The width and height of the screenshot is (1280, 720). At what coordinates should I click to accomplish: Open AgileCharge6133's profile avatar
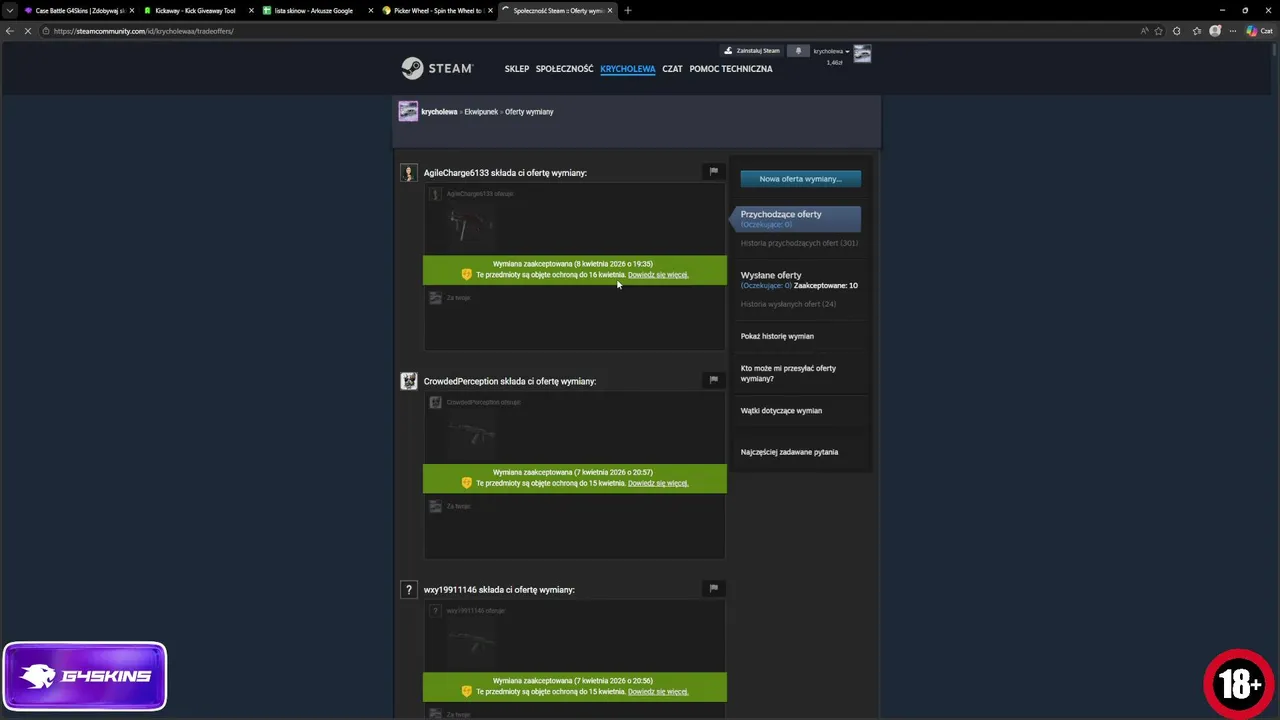point(408,173)
